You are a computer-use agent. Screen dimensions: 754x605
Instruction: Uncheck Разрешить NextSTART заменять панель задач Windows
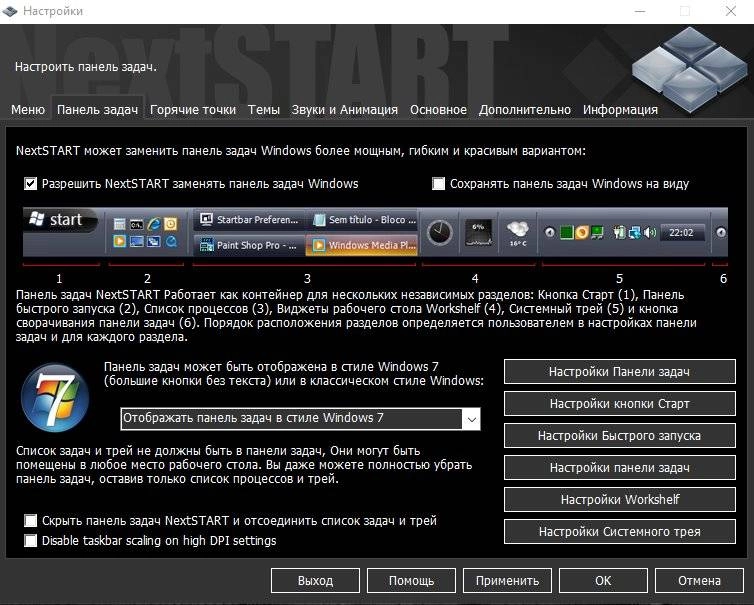(30, 184)
